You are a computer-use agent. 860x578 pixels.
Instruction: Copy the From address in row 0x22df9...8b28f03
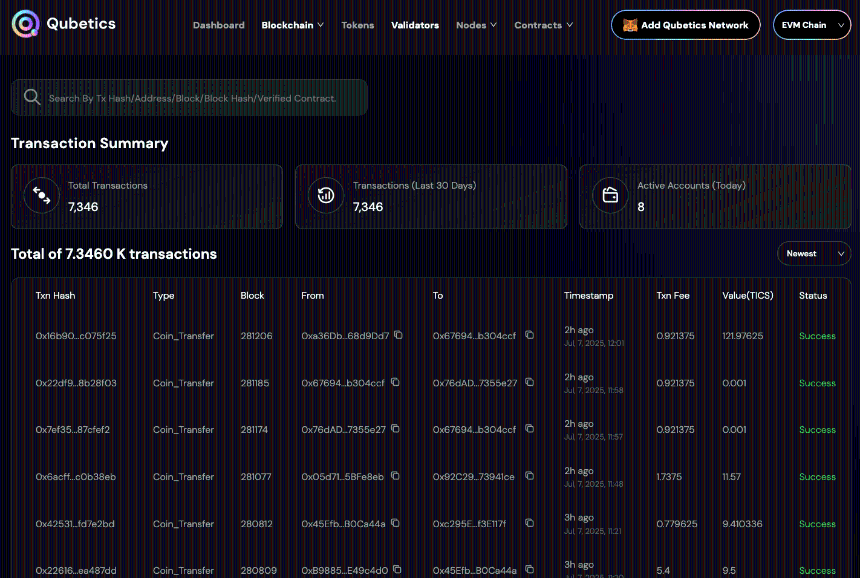pyautogui.click(x=395, y=382)
